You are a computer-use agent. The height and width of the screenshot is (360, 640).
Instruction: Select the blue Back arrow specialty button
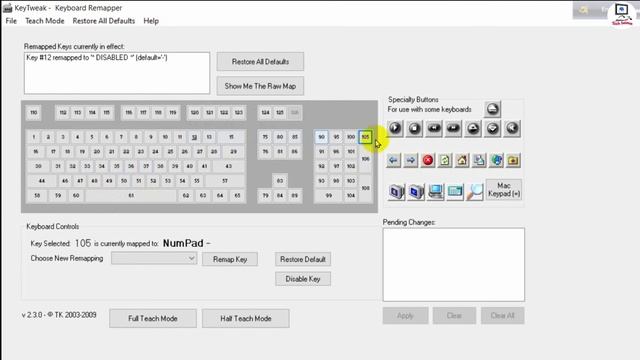point(393,160)
